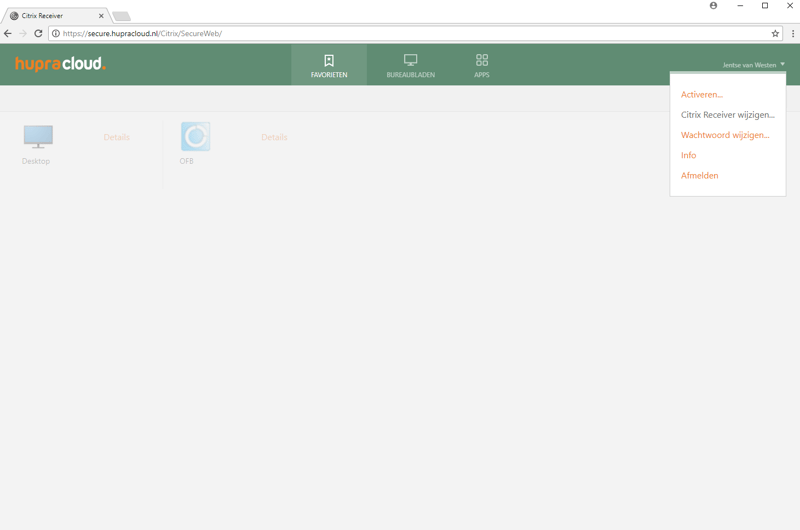Open the Apps tab

tap(482, 65)
